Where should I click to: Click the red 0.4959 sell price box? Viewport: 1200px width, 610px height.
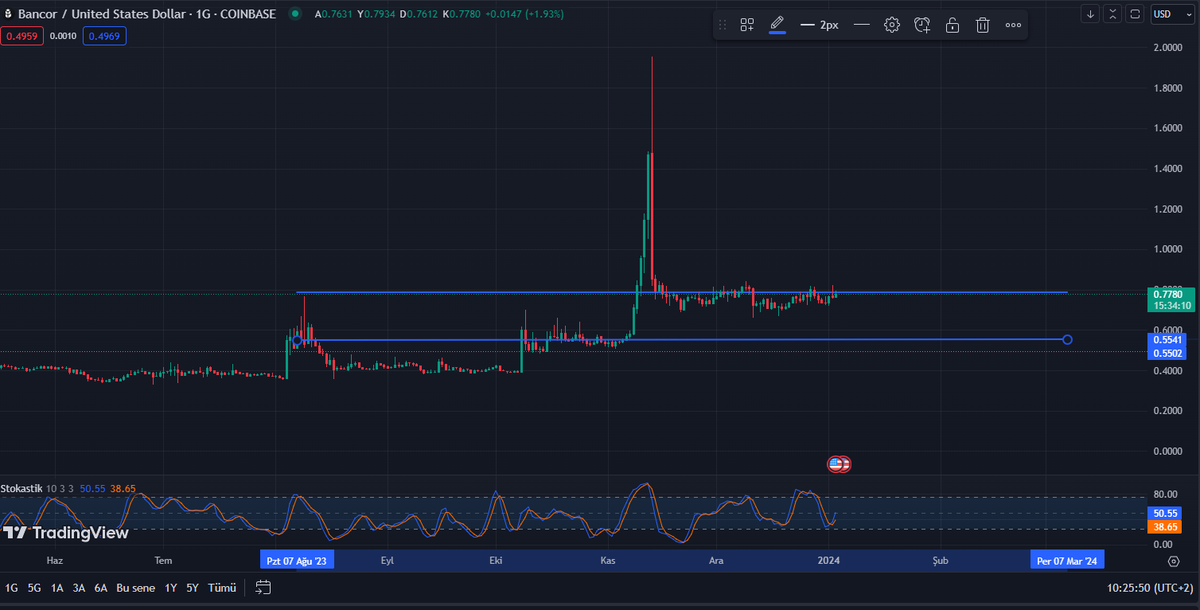coord(22,36)
